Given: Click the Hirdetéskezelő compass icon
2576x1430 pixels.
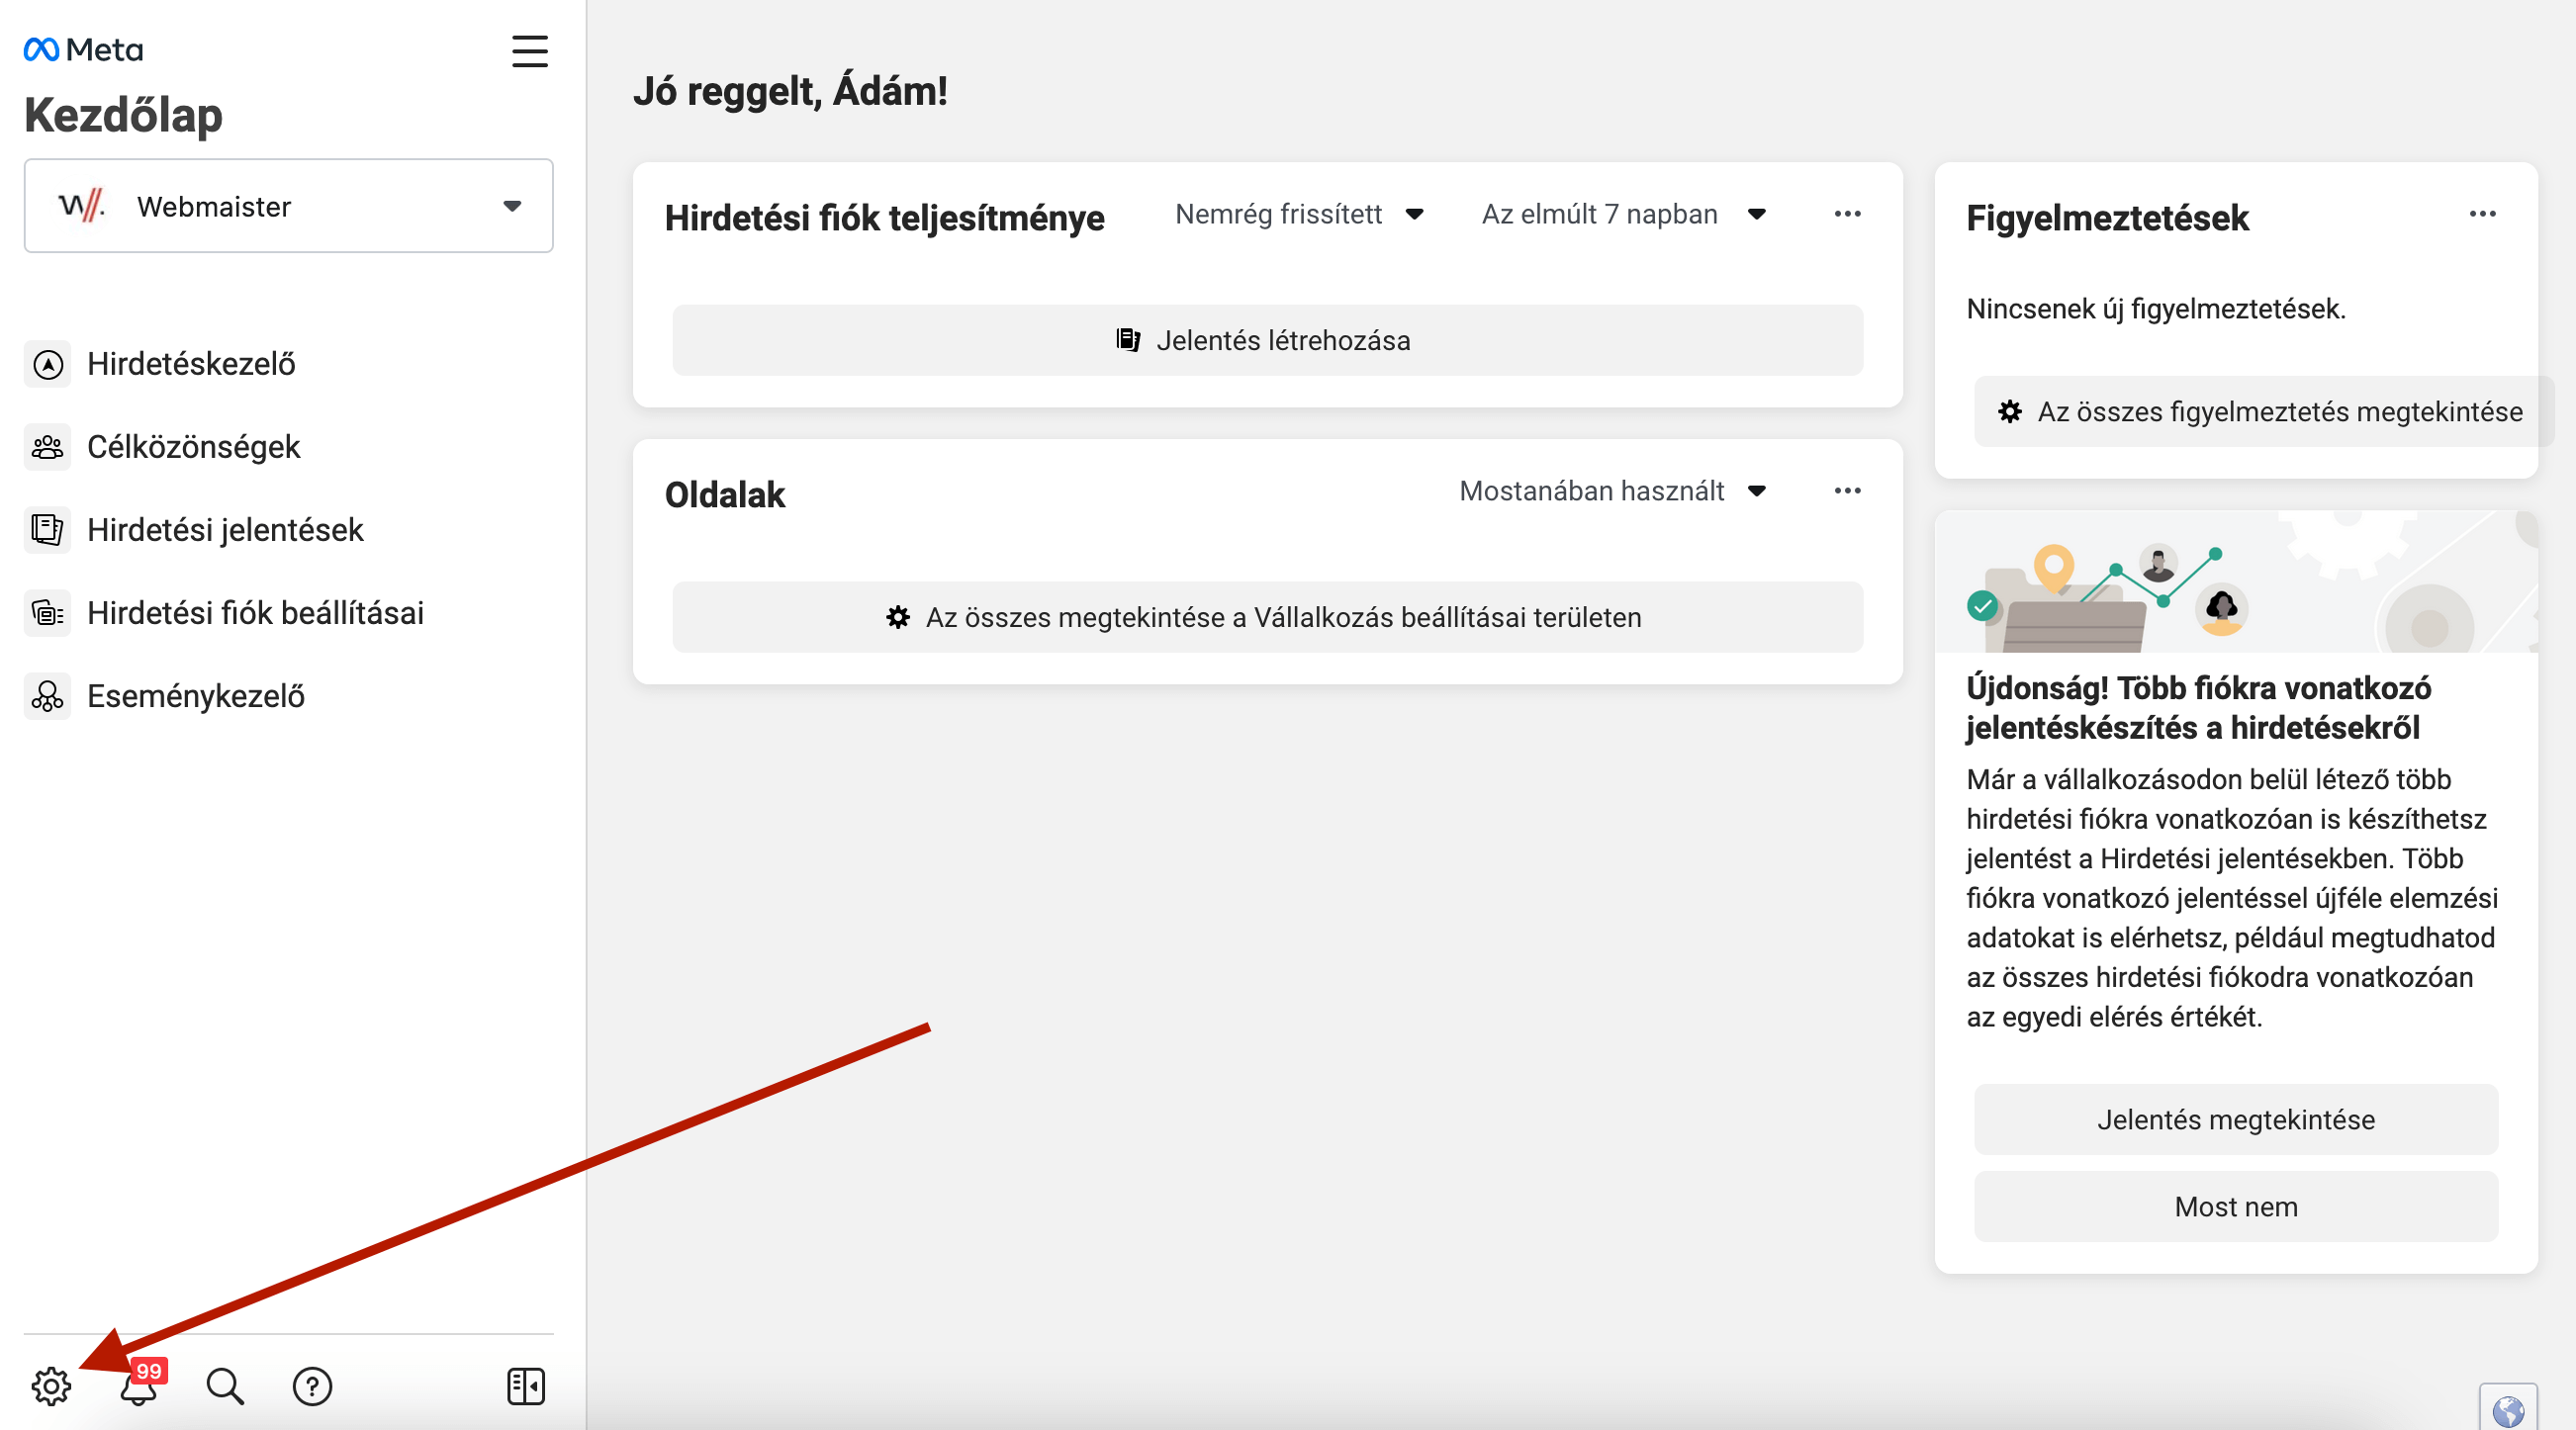Looking at the screenshot, I should [x=48, y=364].
